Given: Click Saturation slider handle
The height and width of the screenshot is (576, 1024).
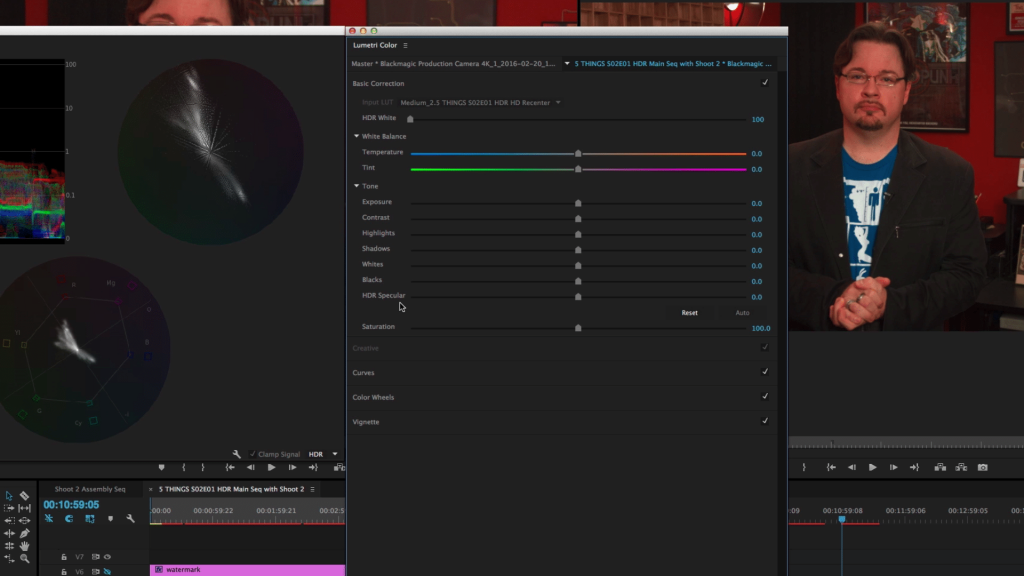Looking at the screenshot, I should 578,328.
